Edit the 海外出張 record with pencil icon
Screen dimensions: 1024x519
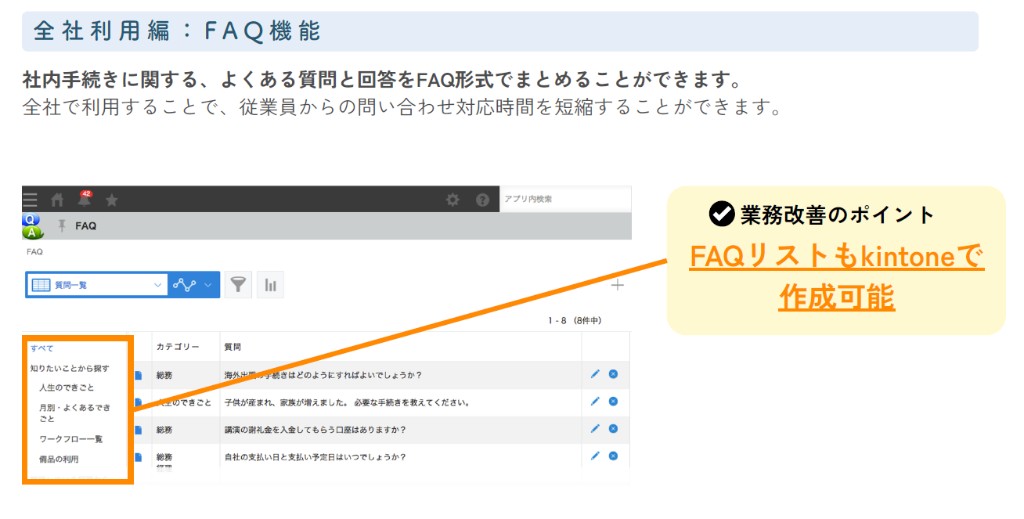click(594, 374)
